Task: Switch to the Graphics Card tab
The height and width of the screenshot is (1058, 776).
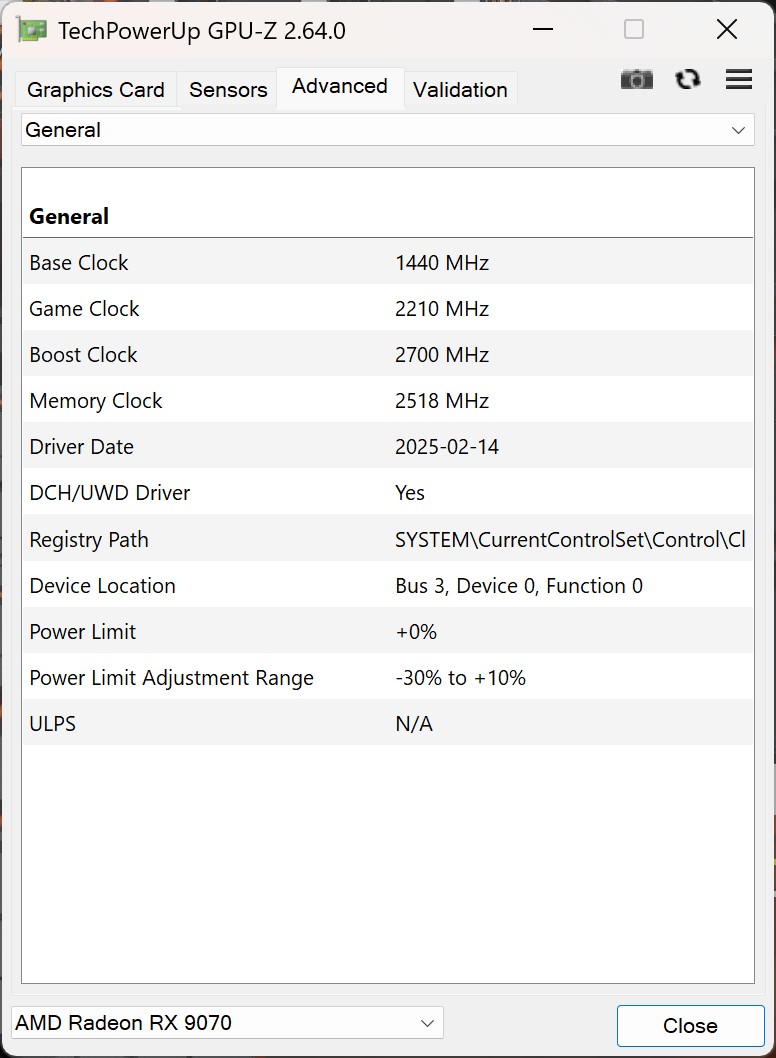Action: (x=96, y=90)
